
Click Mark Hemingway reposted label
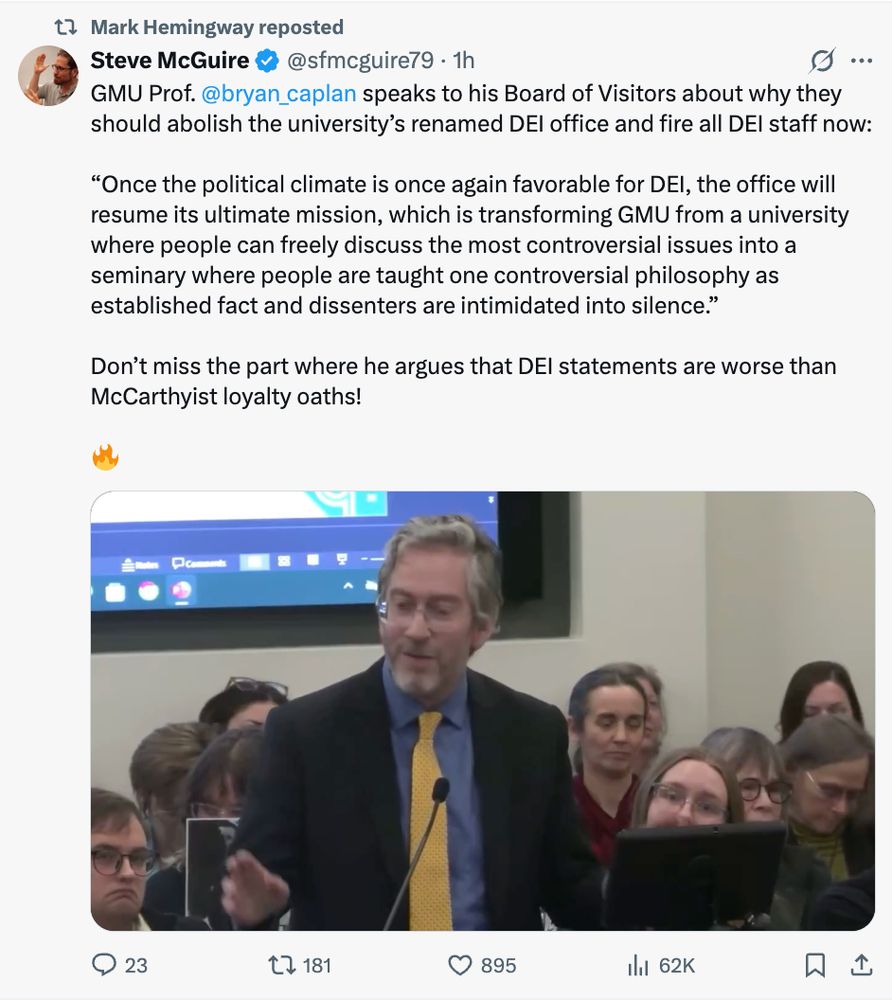(x=217, y=27)
